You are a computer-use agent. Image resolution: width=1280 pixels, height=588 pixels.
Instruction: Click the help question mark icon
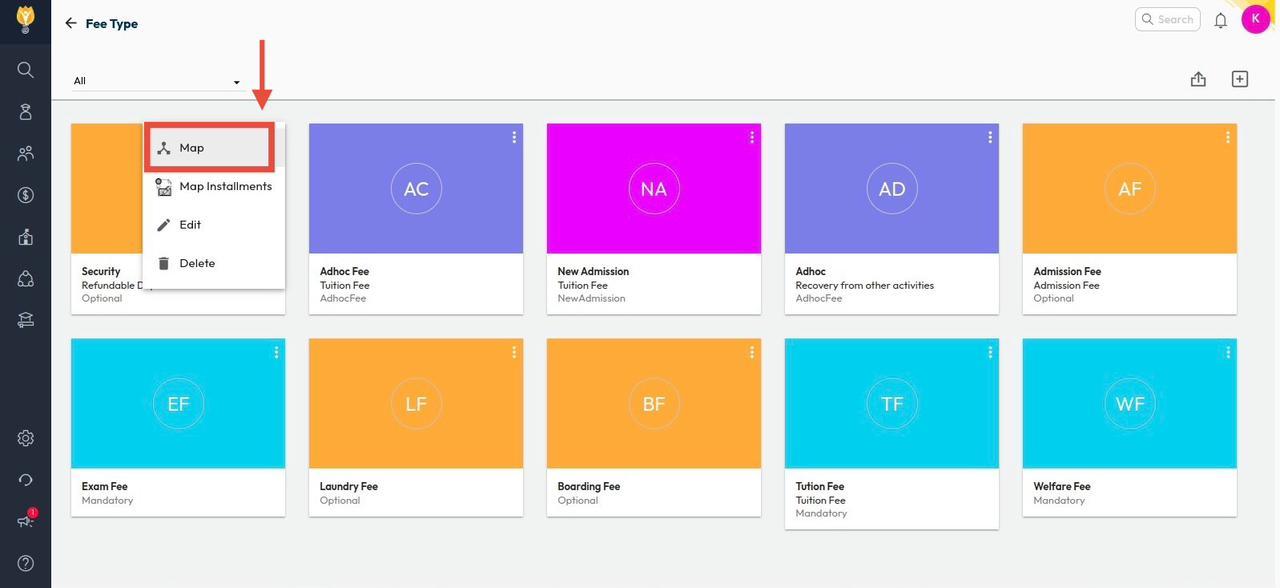[x=25, y=563]
